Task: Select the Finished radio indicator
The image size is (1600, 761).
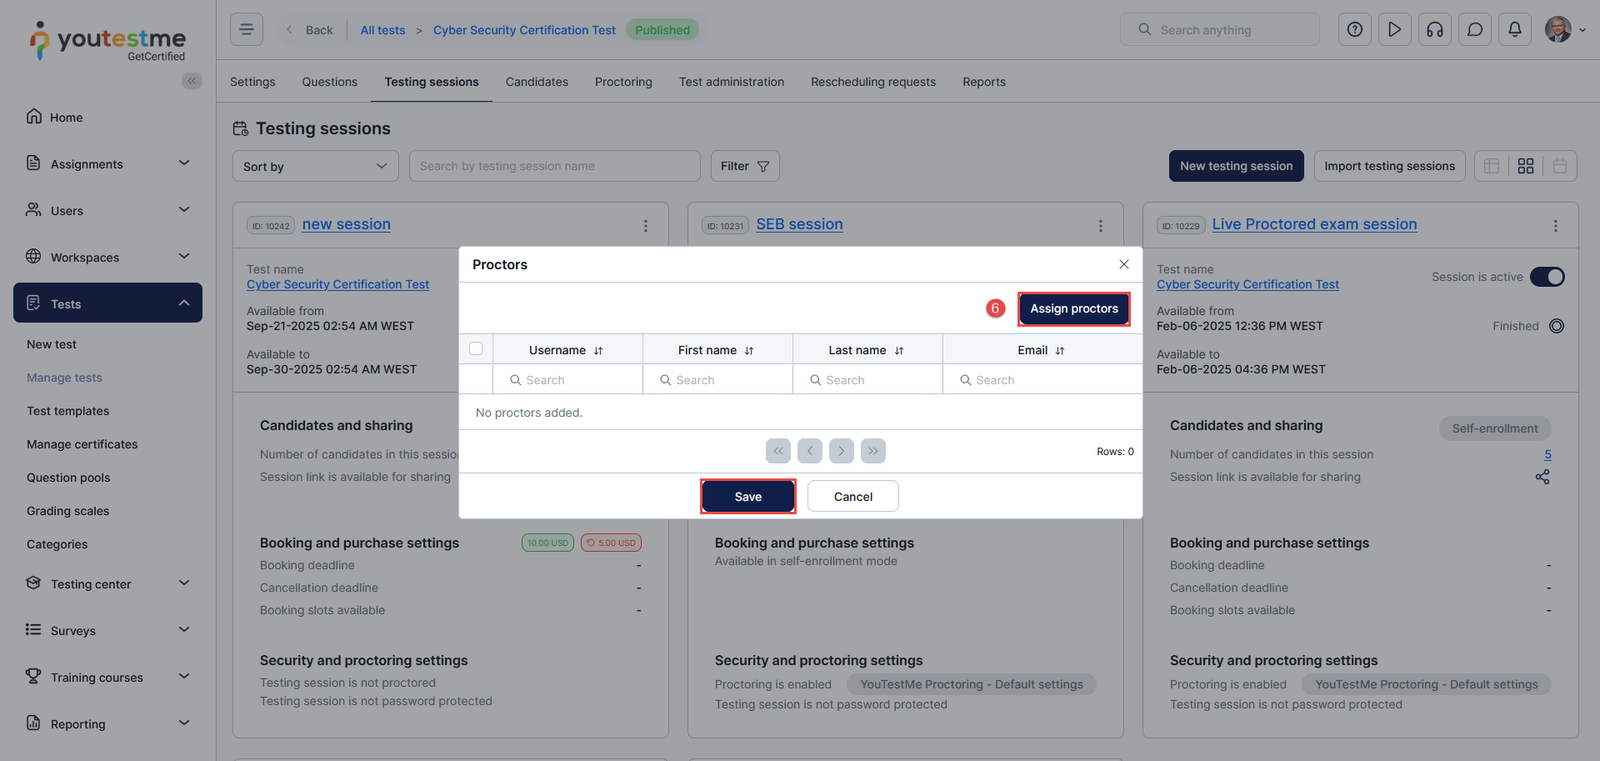Action: [1556, 326]
